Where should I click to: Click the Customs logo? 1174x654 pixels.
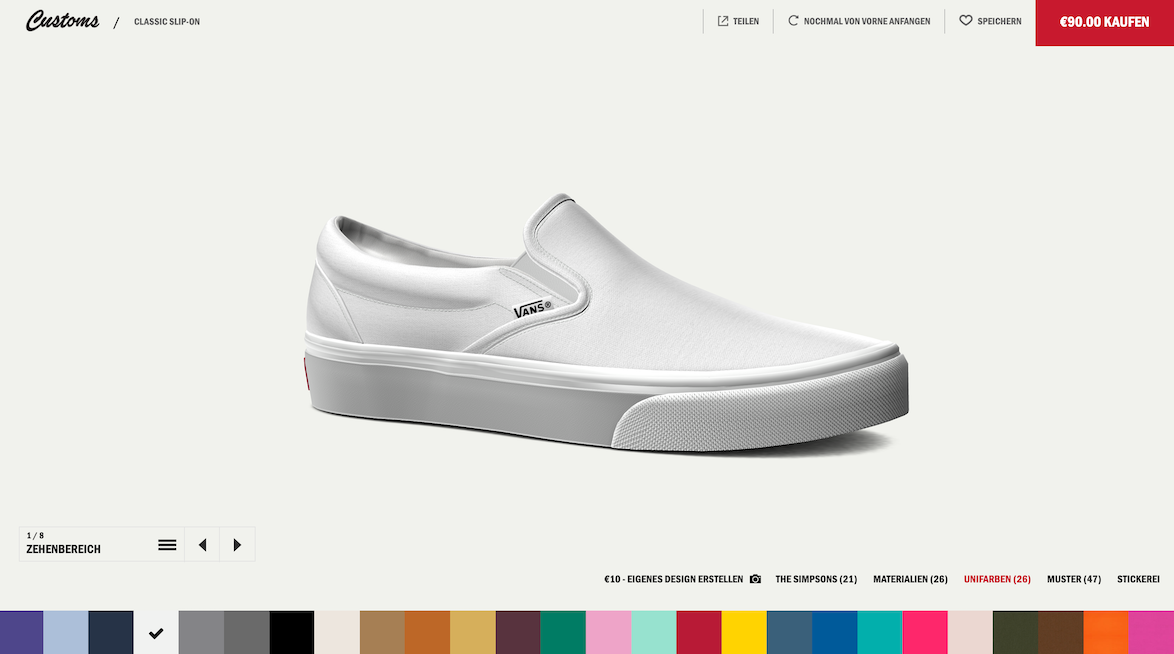[62, 21]
